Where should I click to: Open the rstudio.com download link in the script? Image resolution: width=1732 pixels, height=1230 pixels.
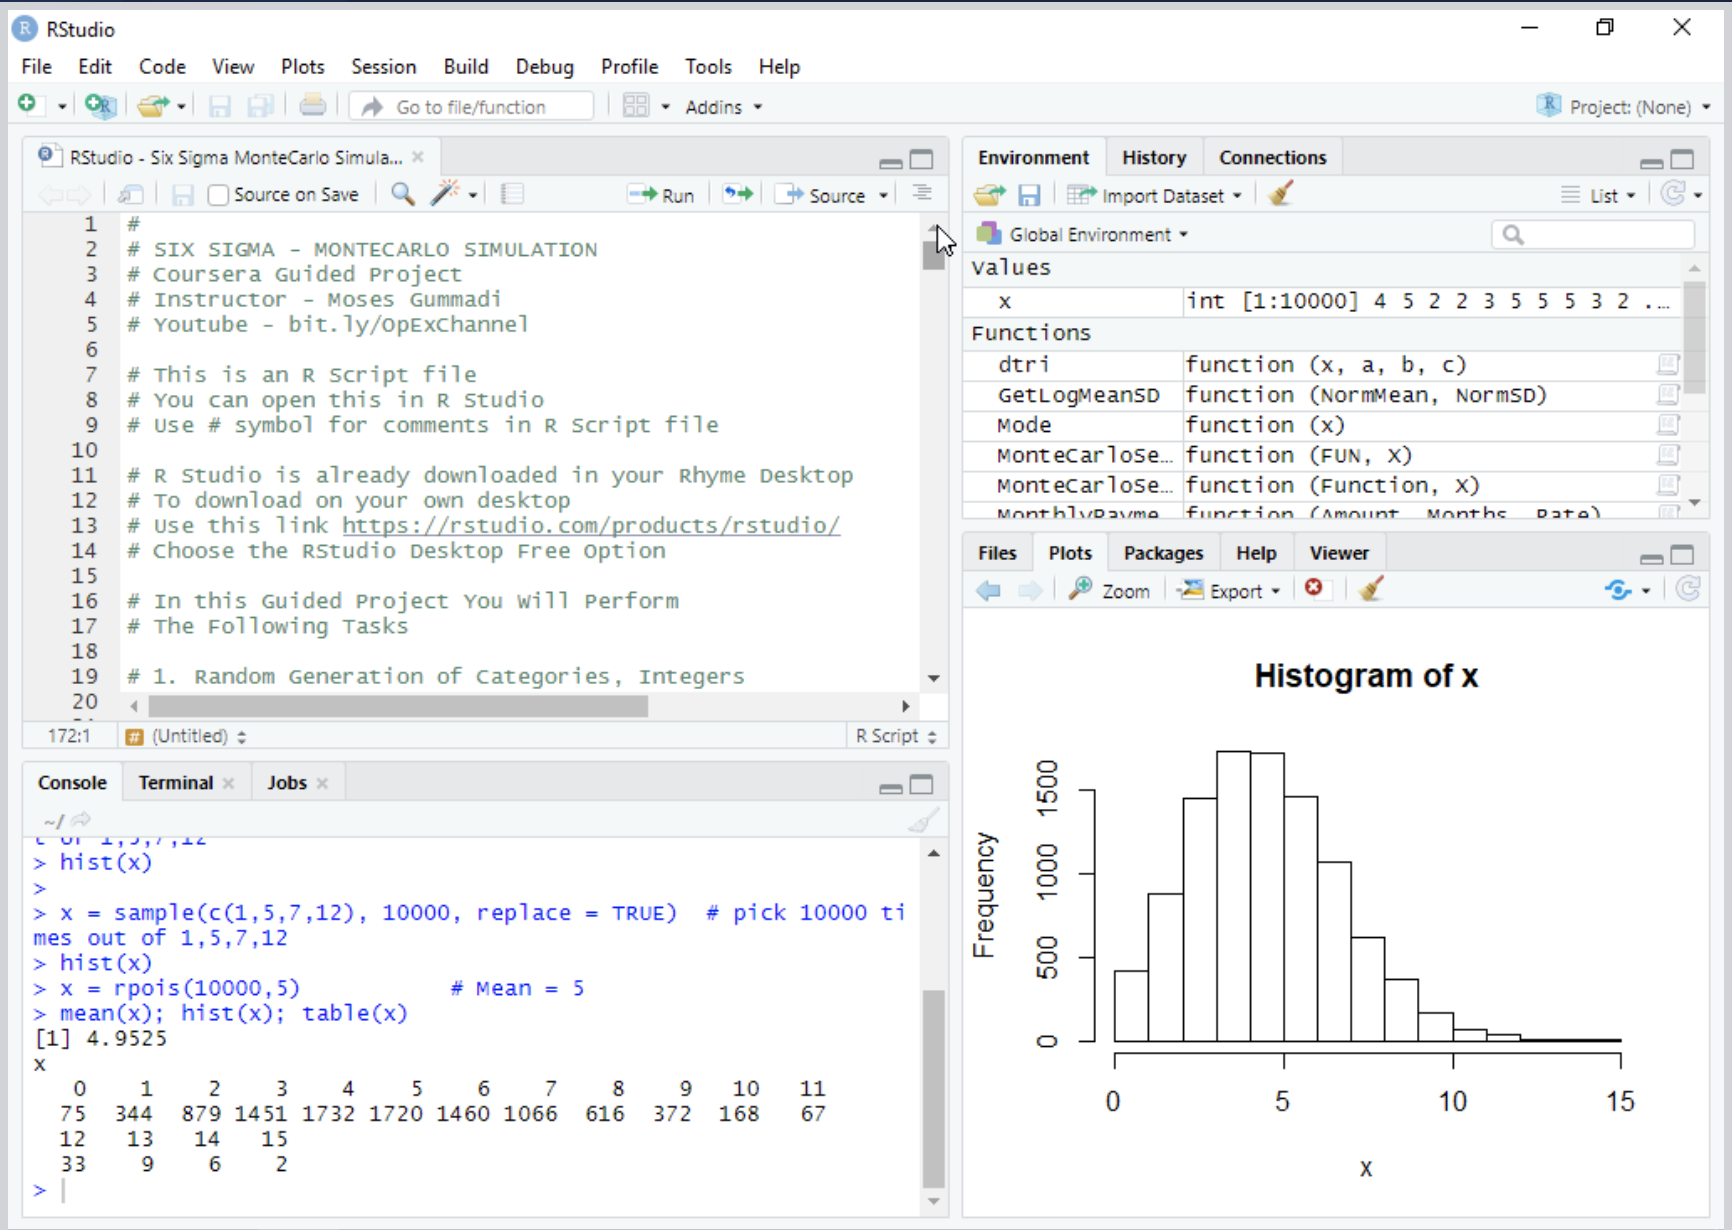590,525
